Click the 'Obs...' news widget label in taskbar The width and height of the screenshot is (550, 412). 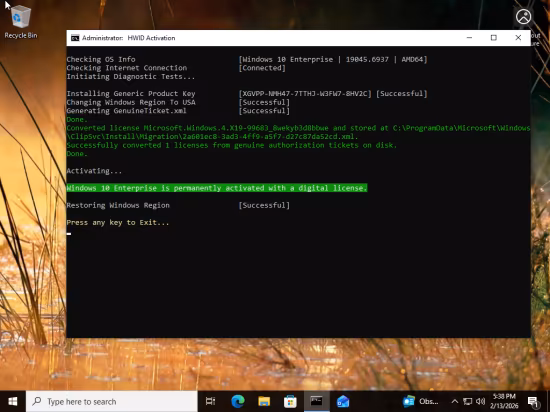click(x=429, y=401)
